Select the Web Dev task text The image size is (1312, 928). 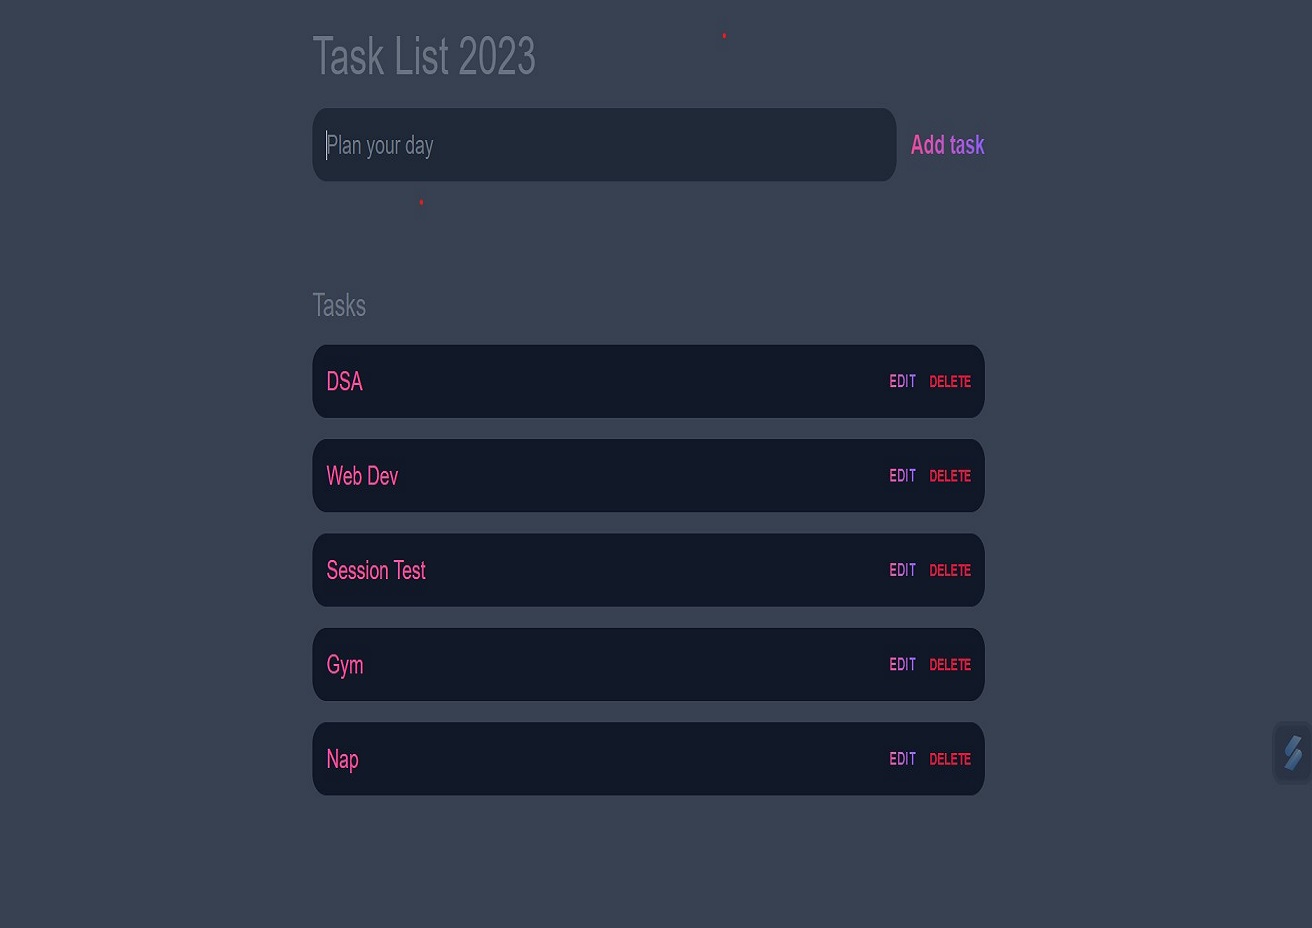362,476
